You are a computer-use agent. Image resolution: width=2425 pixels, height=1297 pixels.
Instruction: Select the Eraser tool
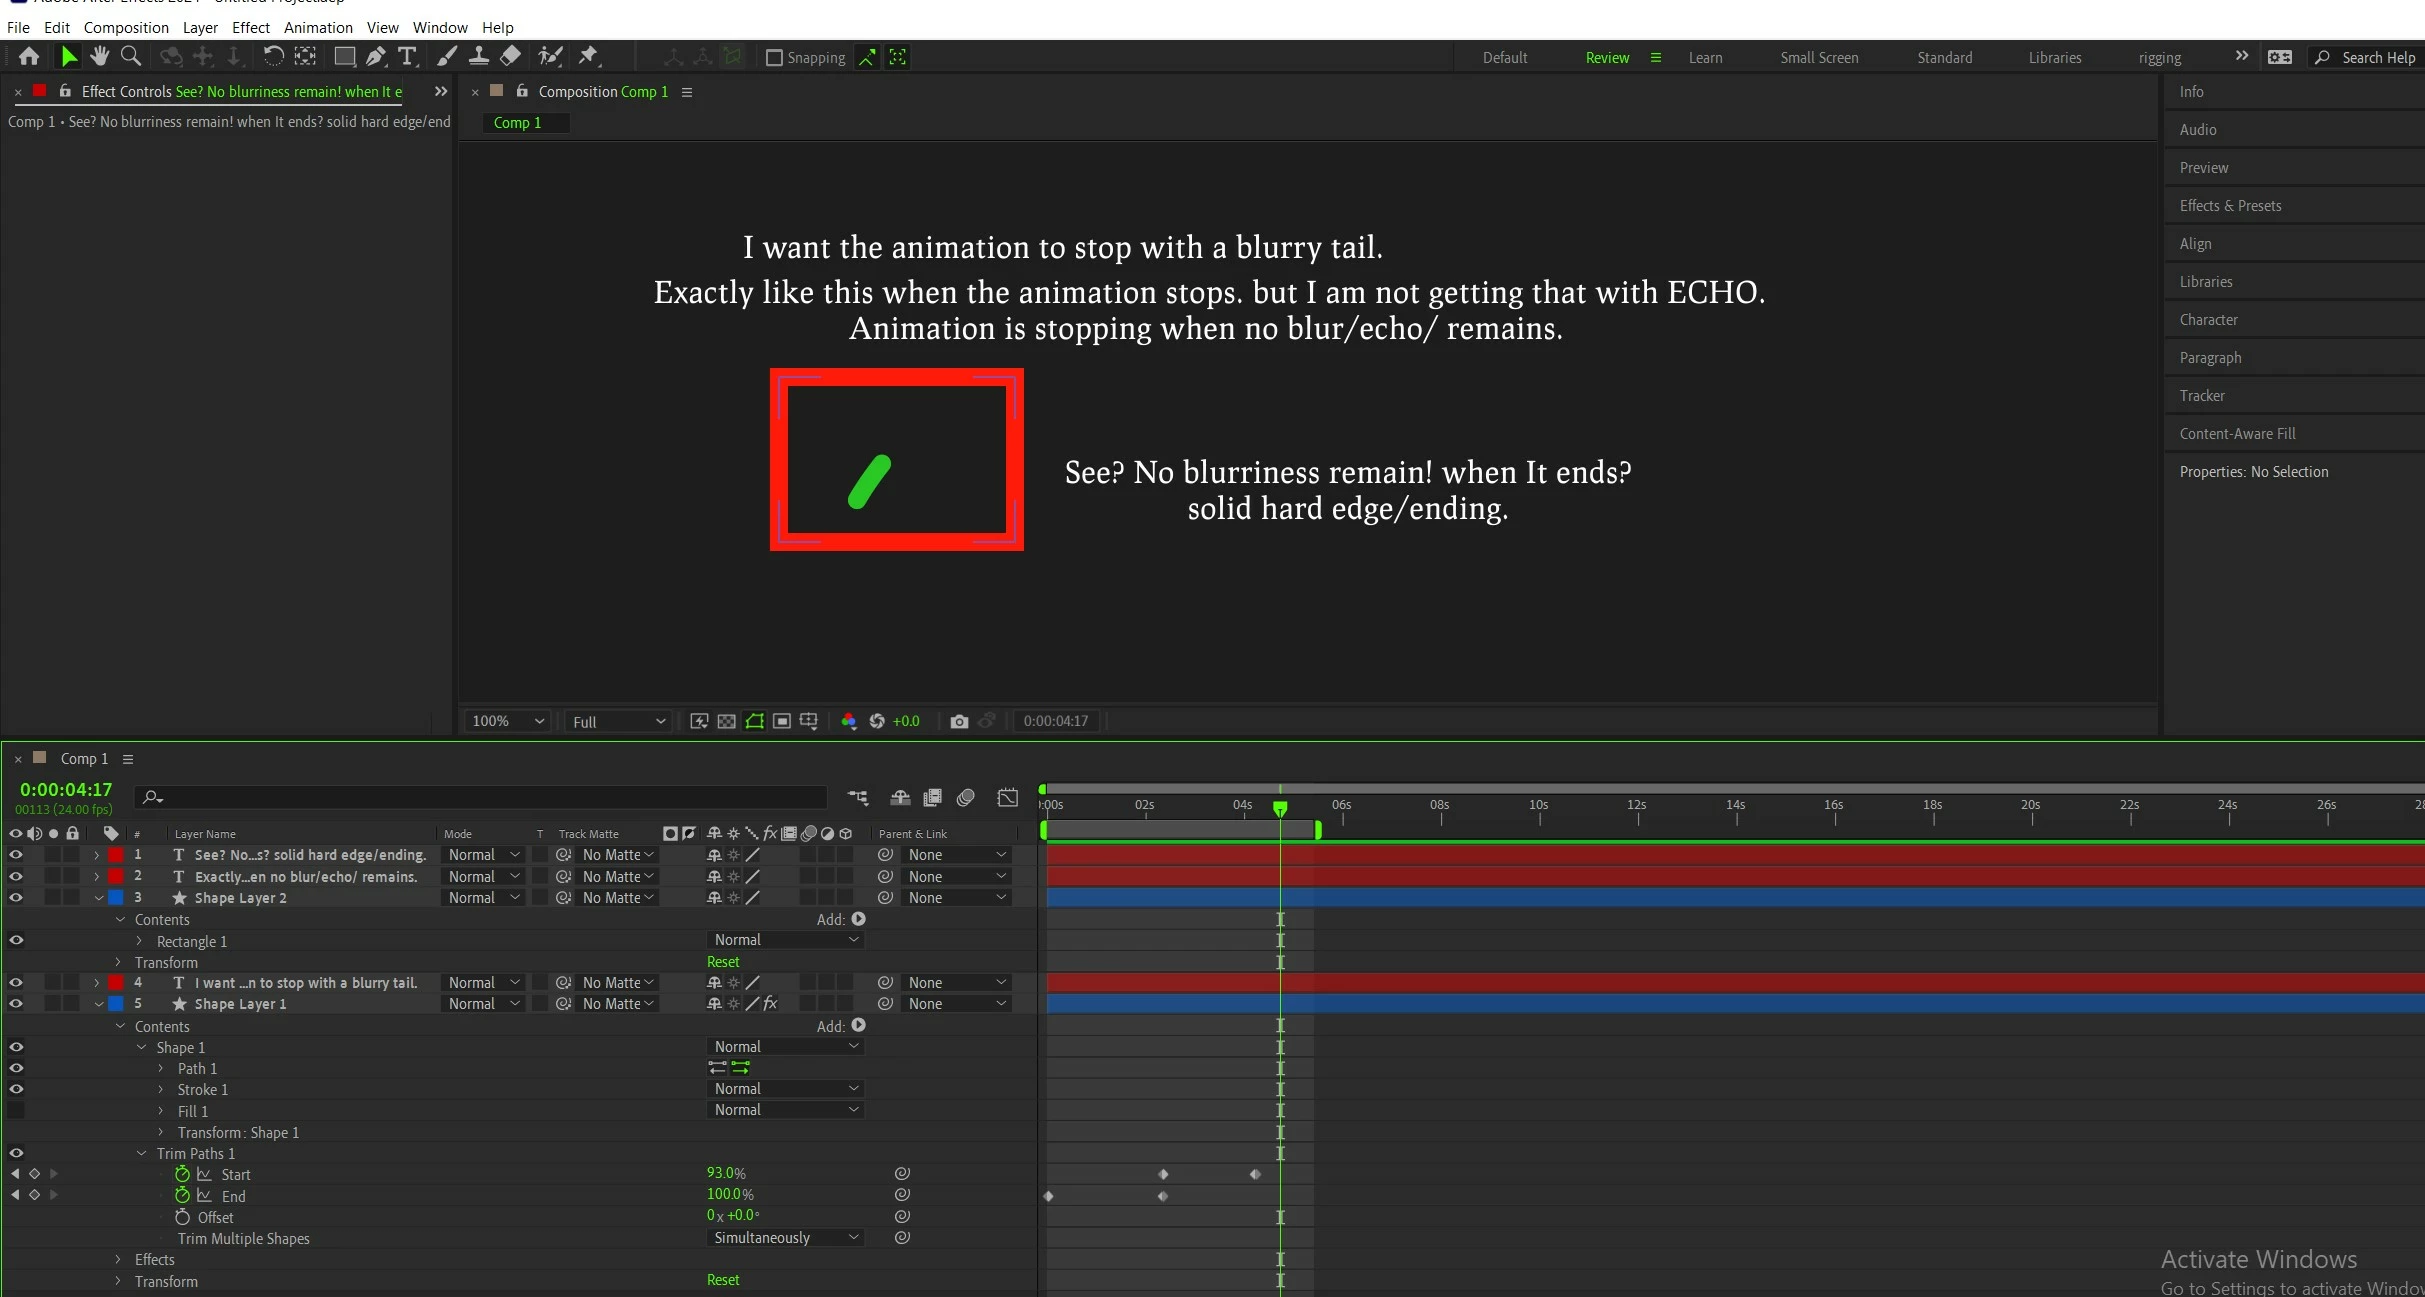pos(511,57)
